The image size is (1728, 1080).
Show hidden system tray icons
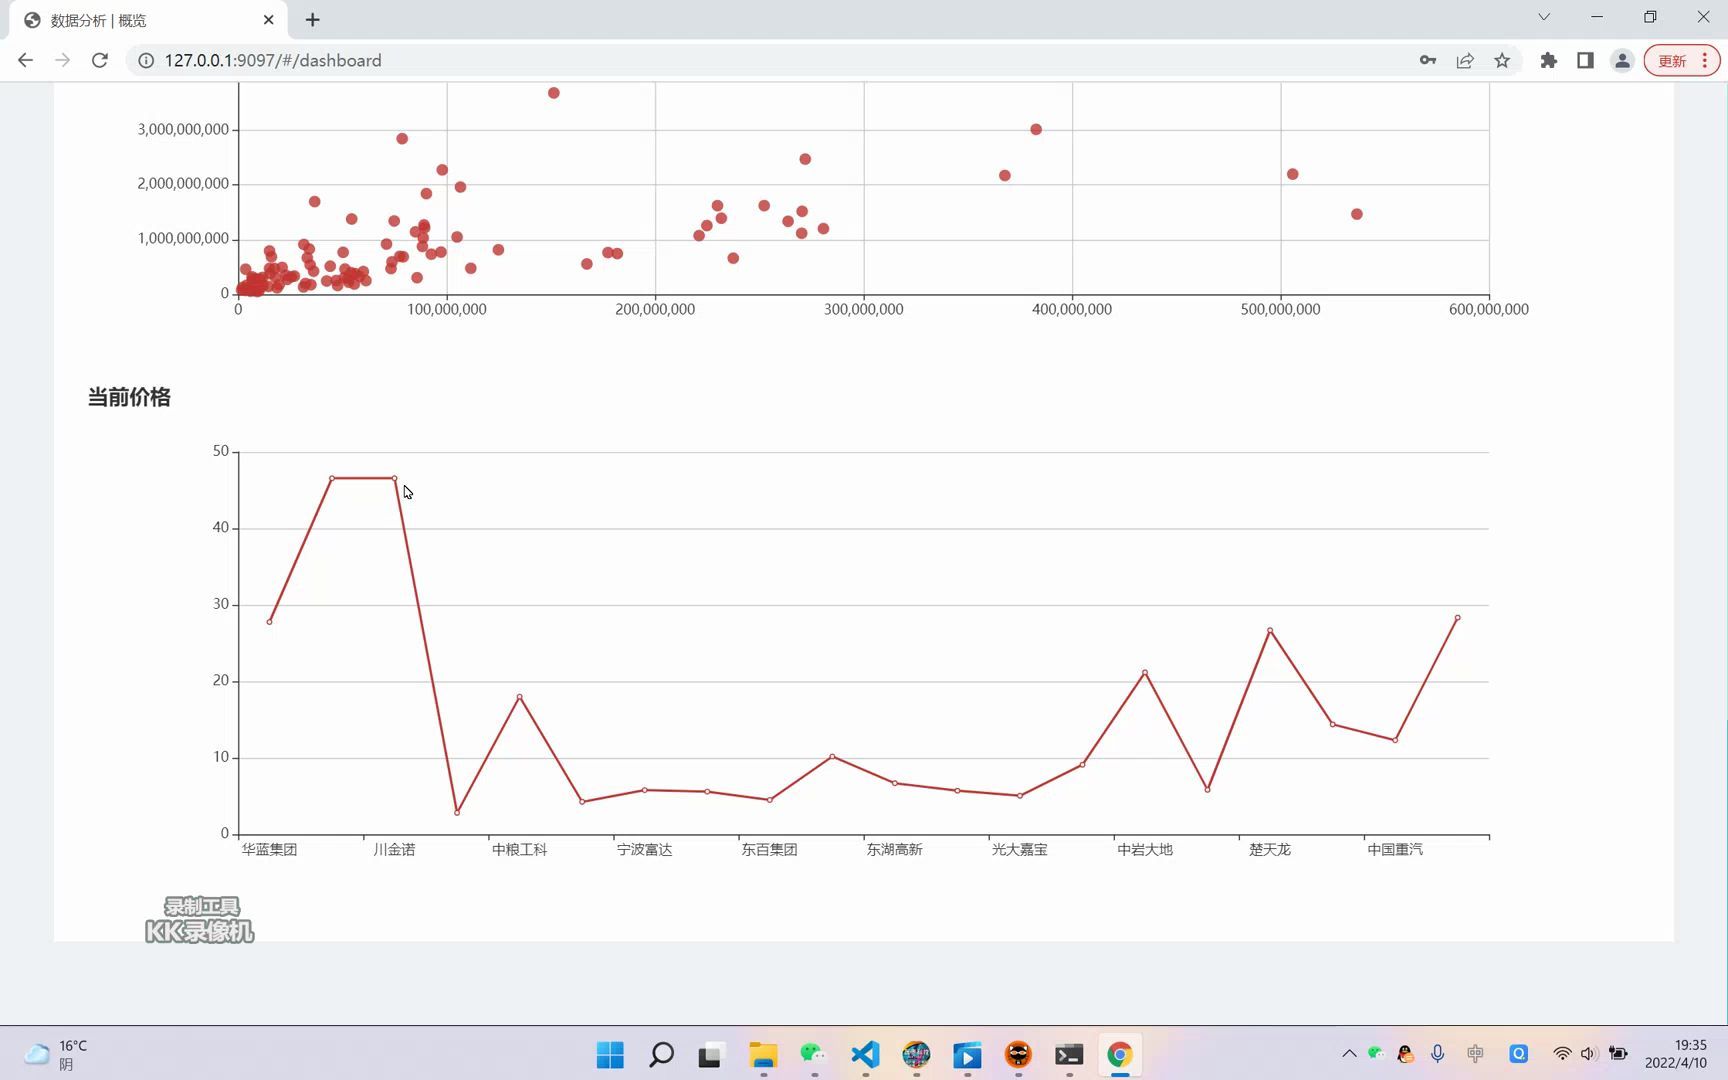tap(1349, 1053)
